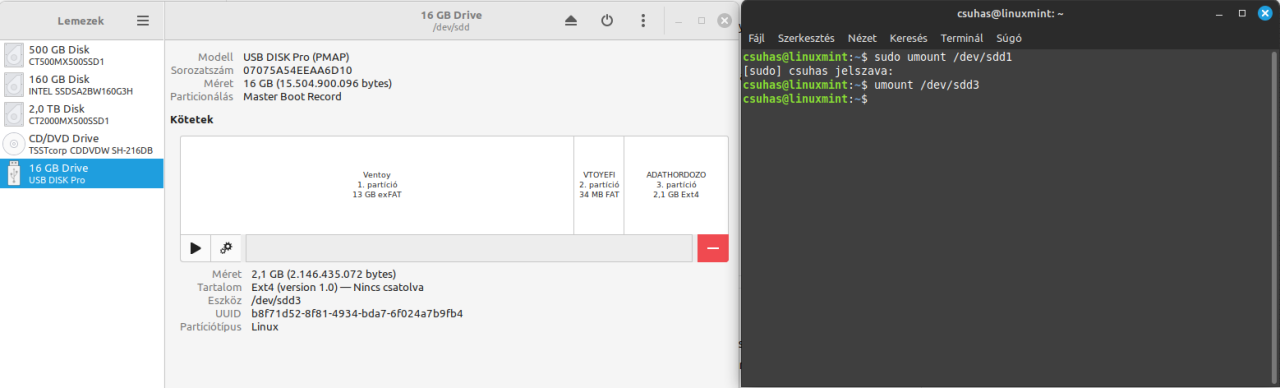Image resolution: width=1280 pixels, height=388 pixels.
Task: Open the Súgó menu in Terminal
Action: (x=1008, y=38)
